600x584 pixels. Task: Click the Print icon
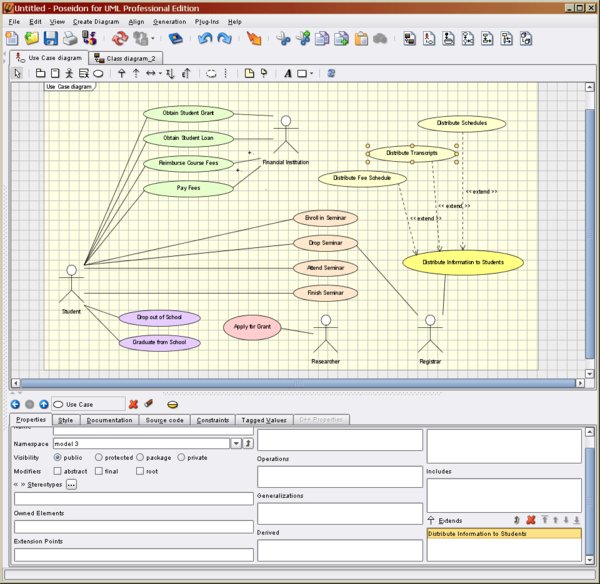(70, 39)
